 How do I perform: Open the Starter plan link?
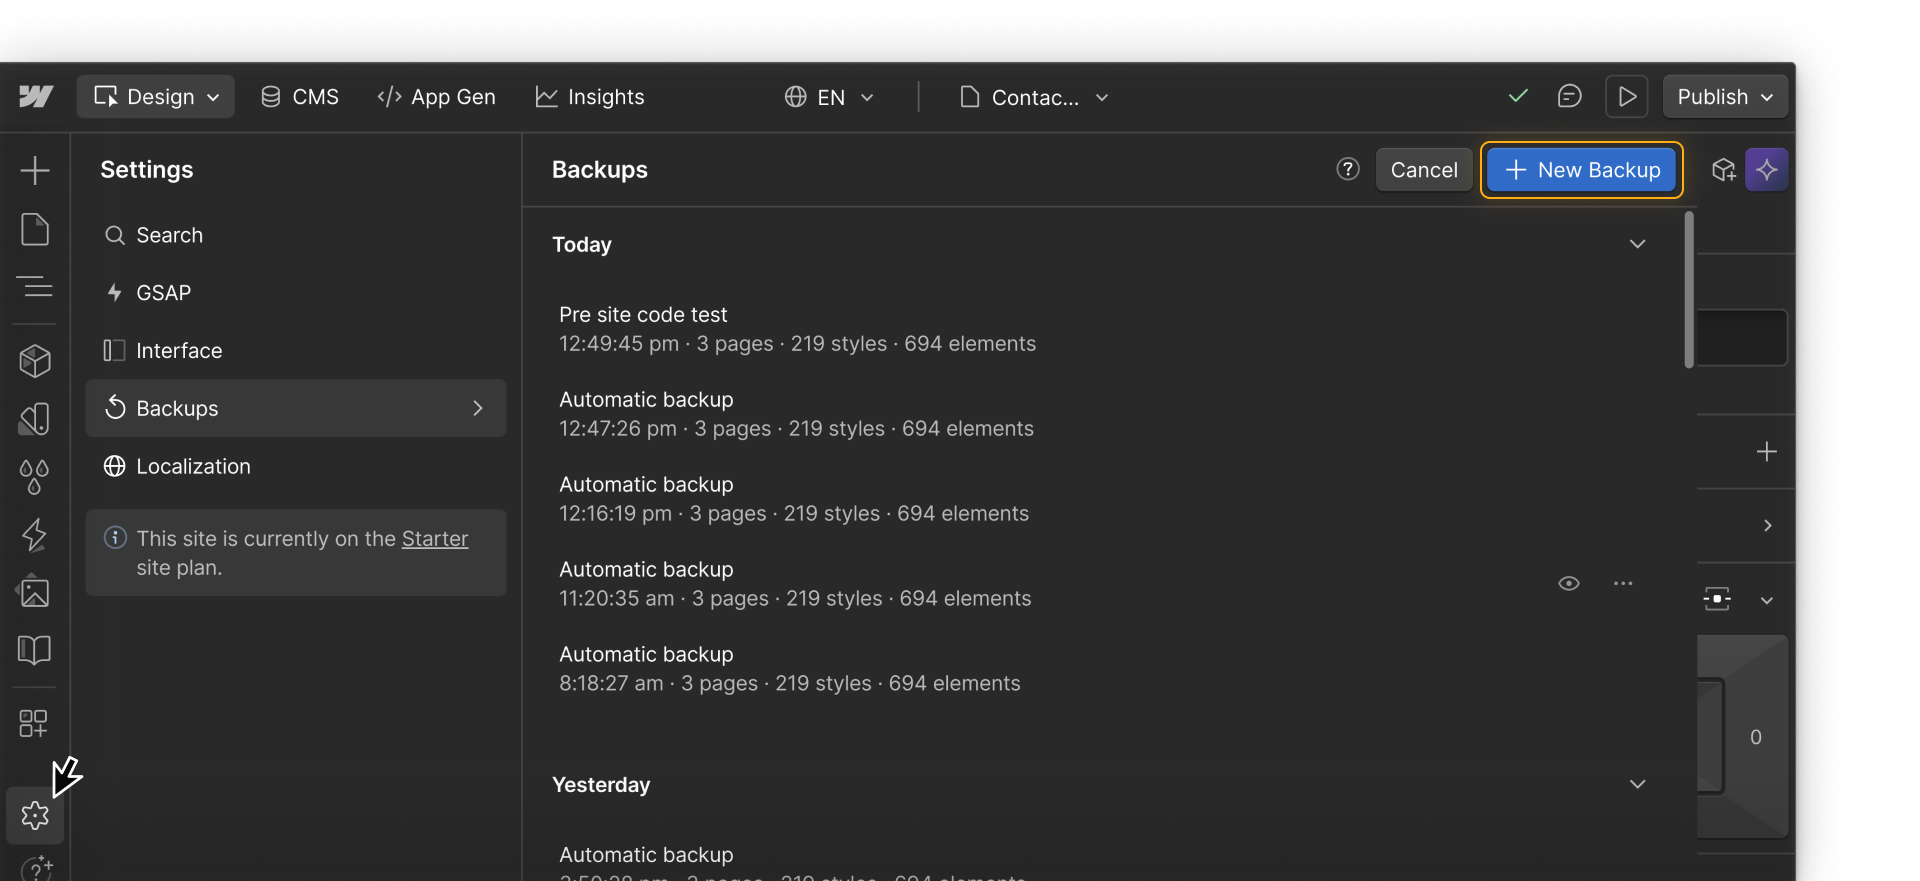click(x=435, y=538)
